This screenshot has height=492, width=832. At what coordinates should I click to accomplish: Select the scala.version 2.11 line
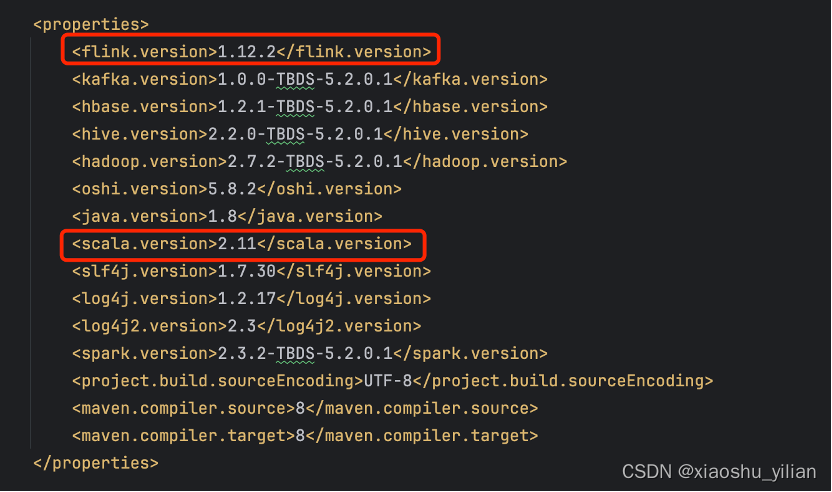click(x=242, y=244)
